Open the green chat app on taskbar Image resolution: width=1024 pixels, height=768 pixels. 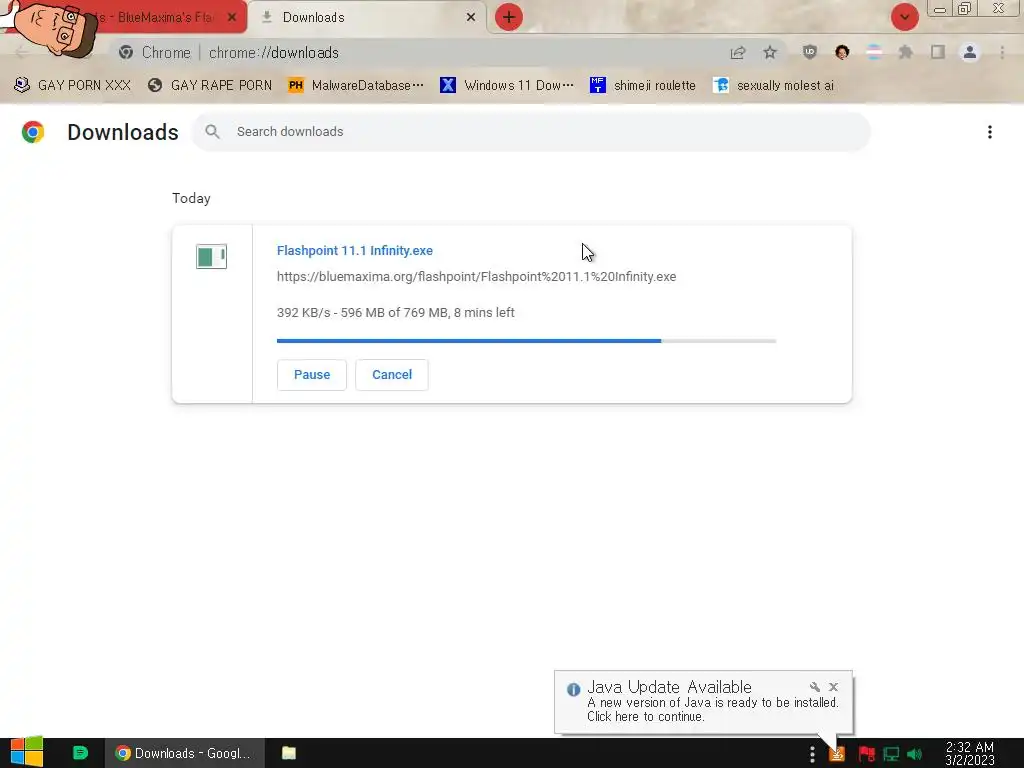coord(80,753)
